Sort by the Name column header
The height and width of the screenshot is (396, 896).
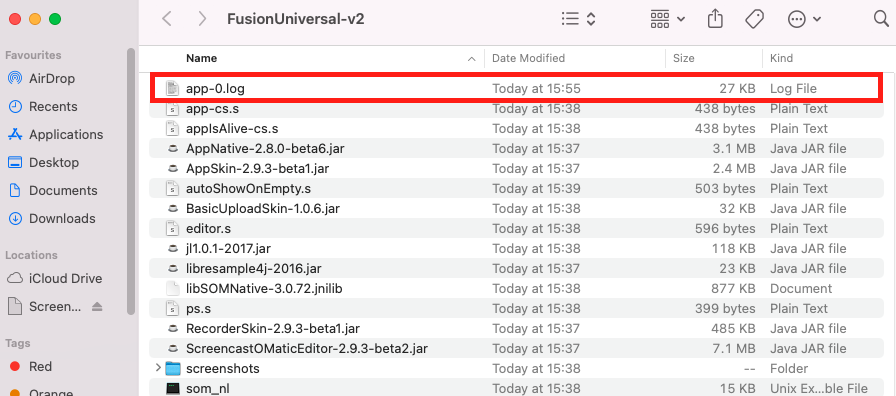[x=201, y=58]
